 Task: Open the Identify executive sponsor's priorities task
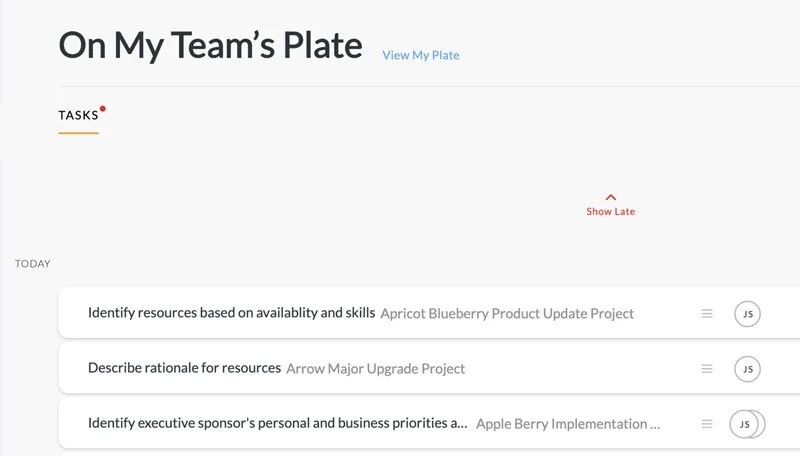click(277, 423)
